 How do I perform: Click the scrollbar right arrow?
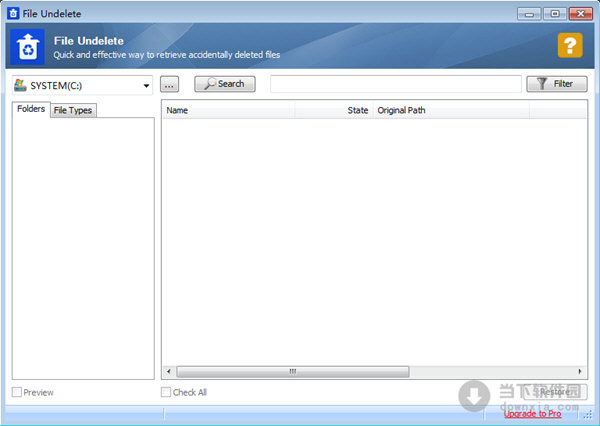pos(580,371)
